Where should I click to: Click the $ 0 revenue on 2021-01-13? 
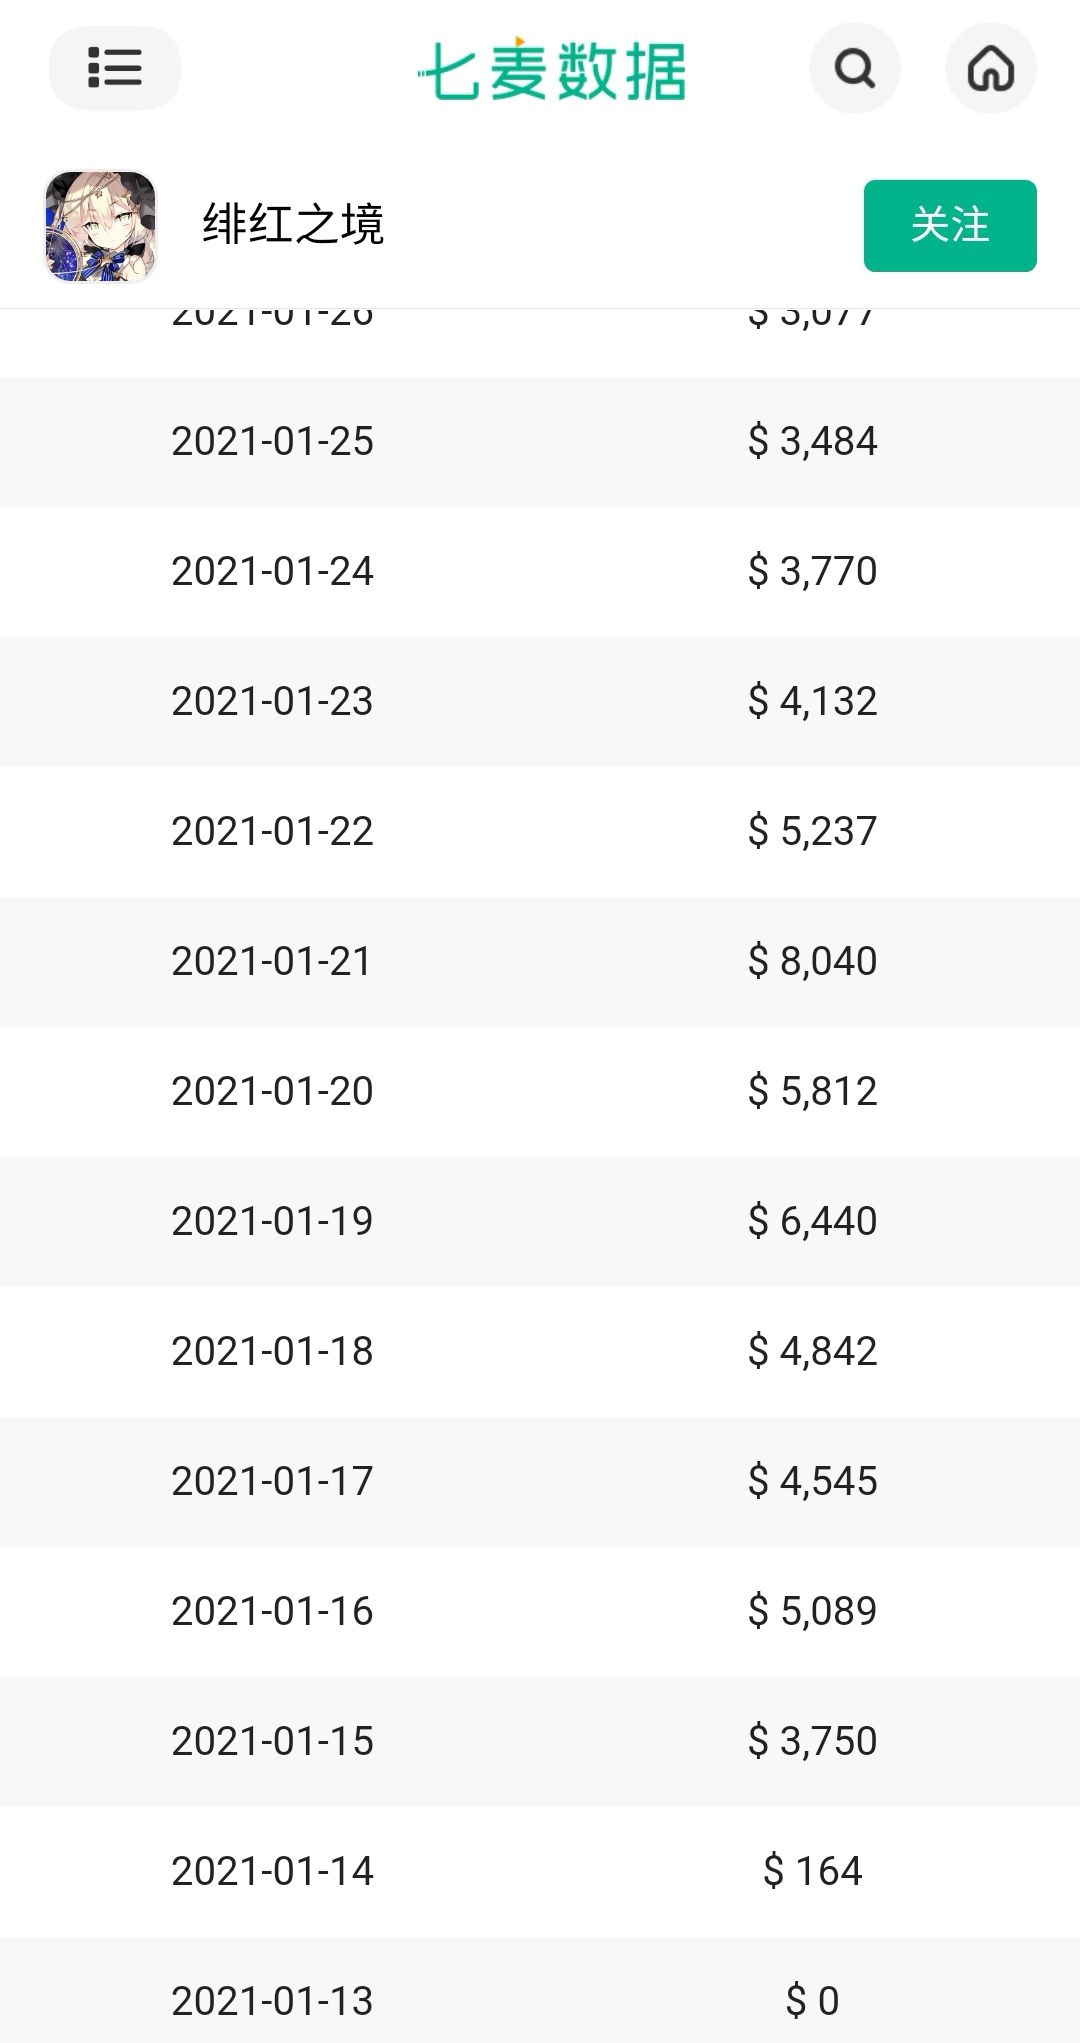click(x=812, y=2001)
